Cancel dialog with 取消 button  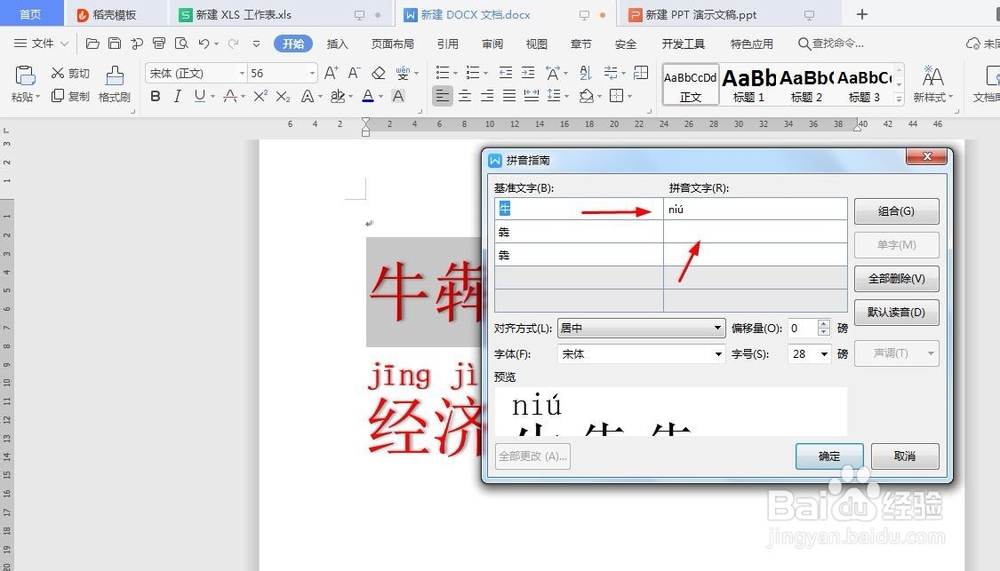tap(905, 456)
